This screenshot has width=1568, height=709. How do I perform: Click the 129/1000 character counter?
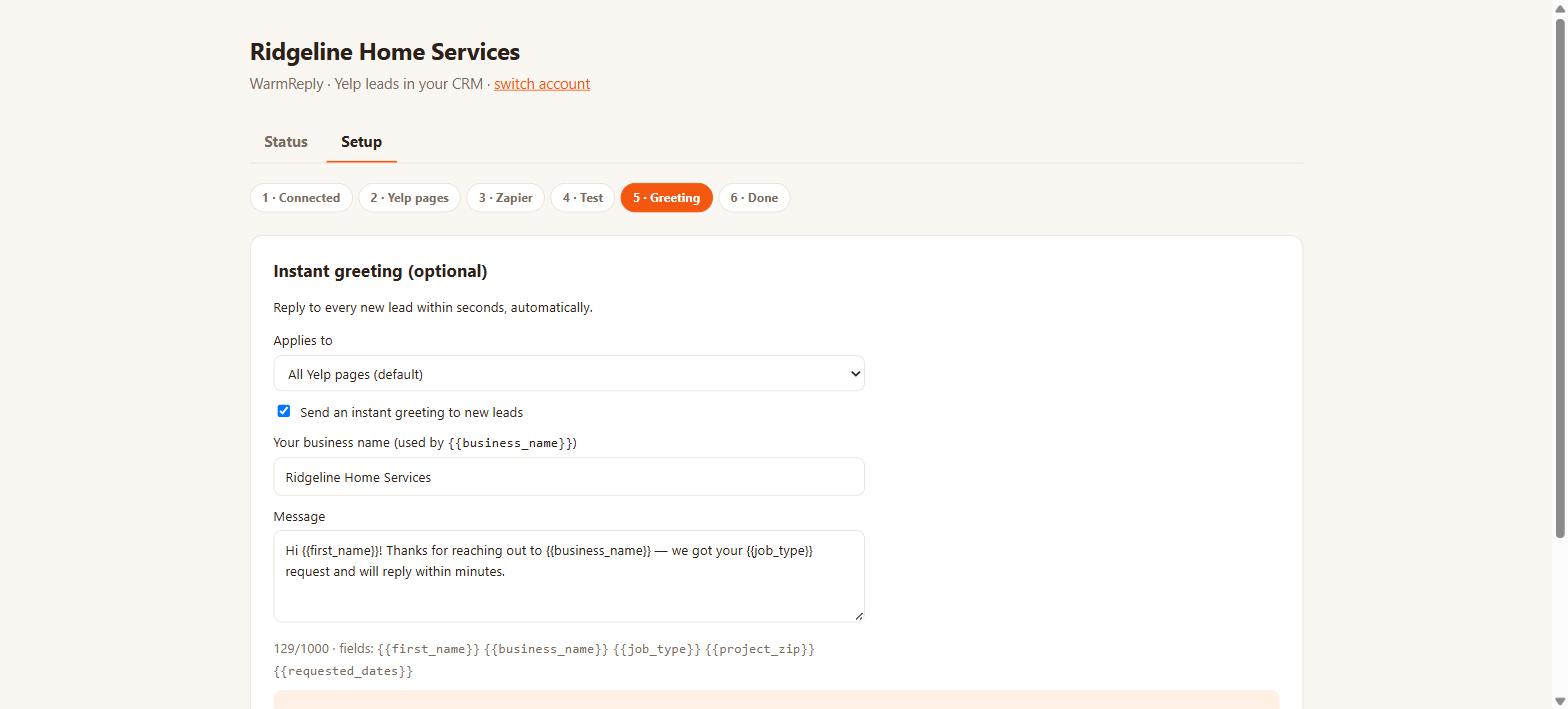(x=301, y=649)
